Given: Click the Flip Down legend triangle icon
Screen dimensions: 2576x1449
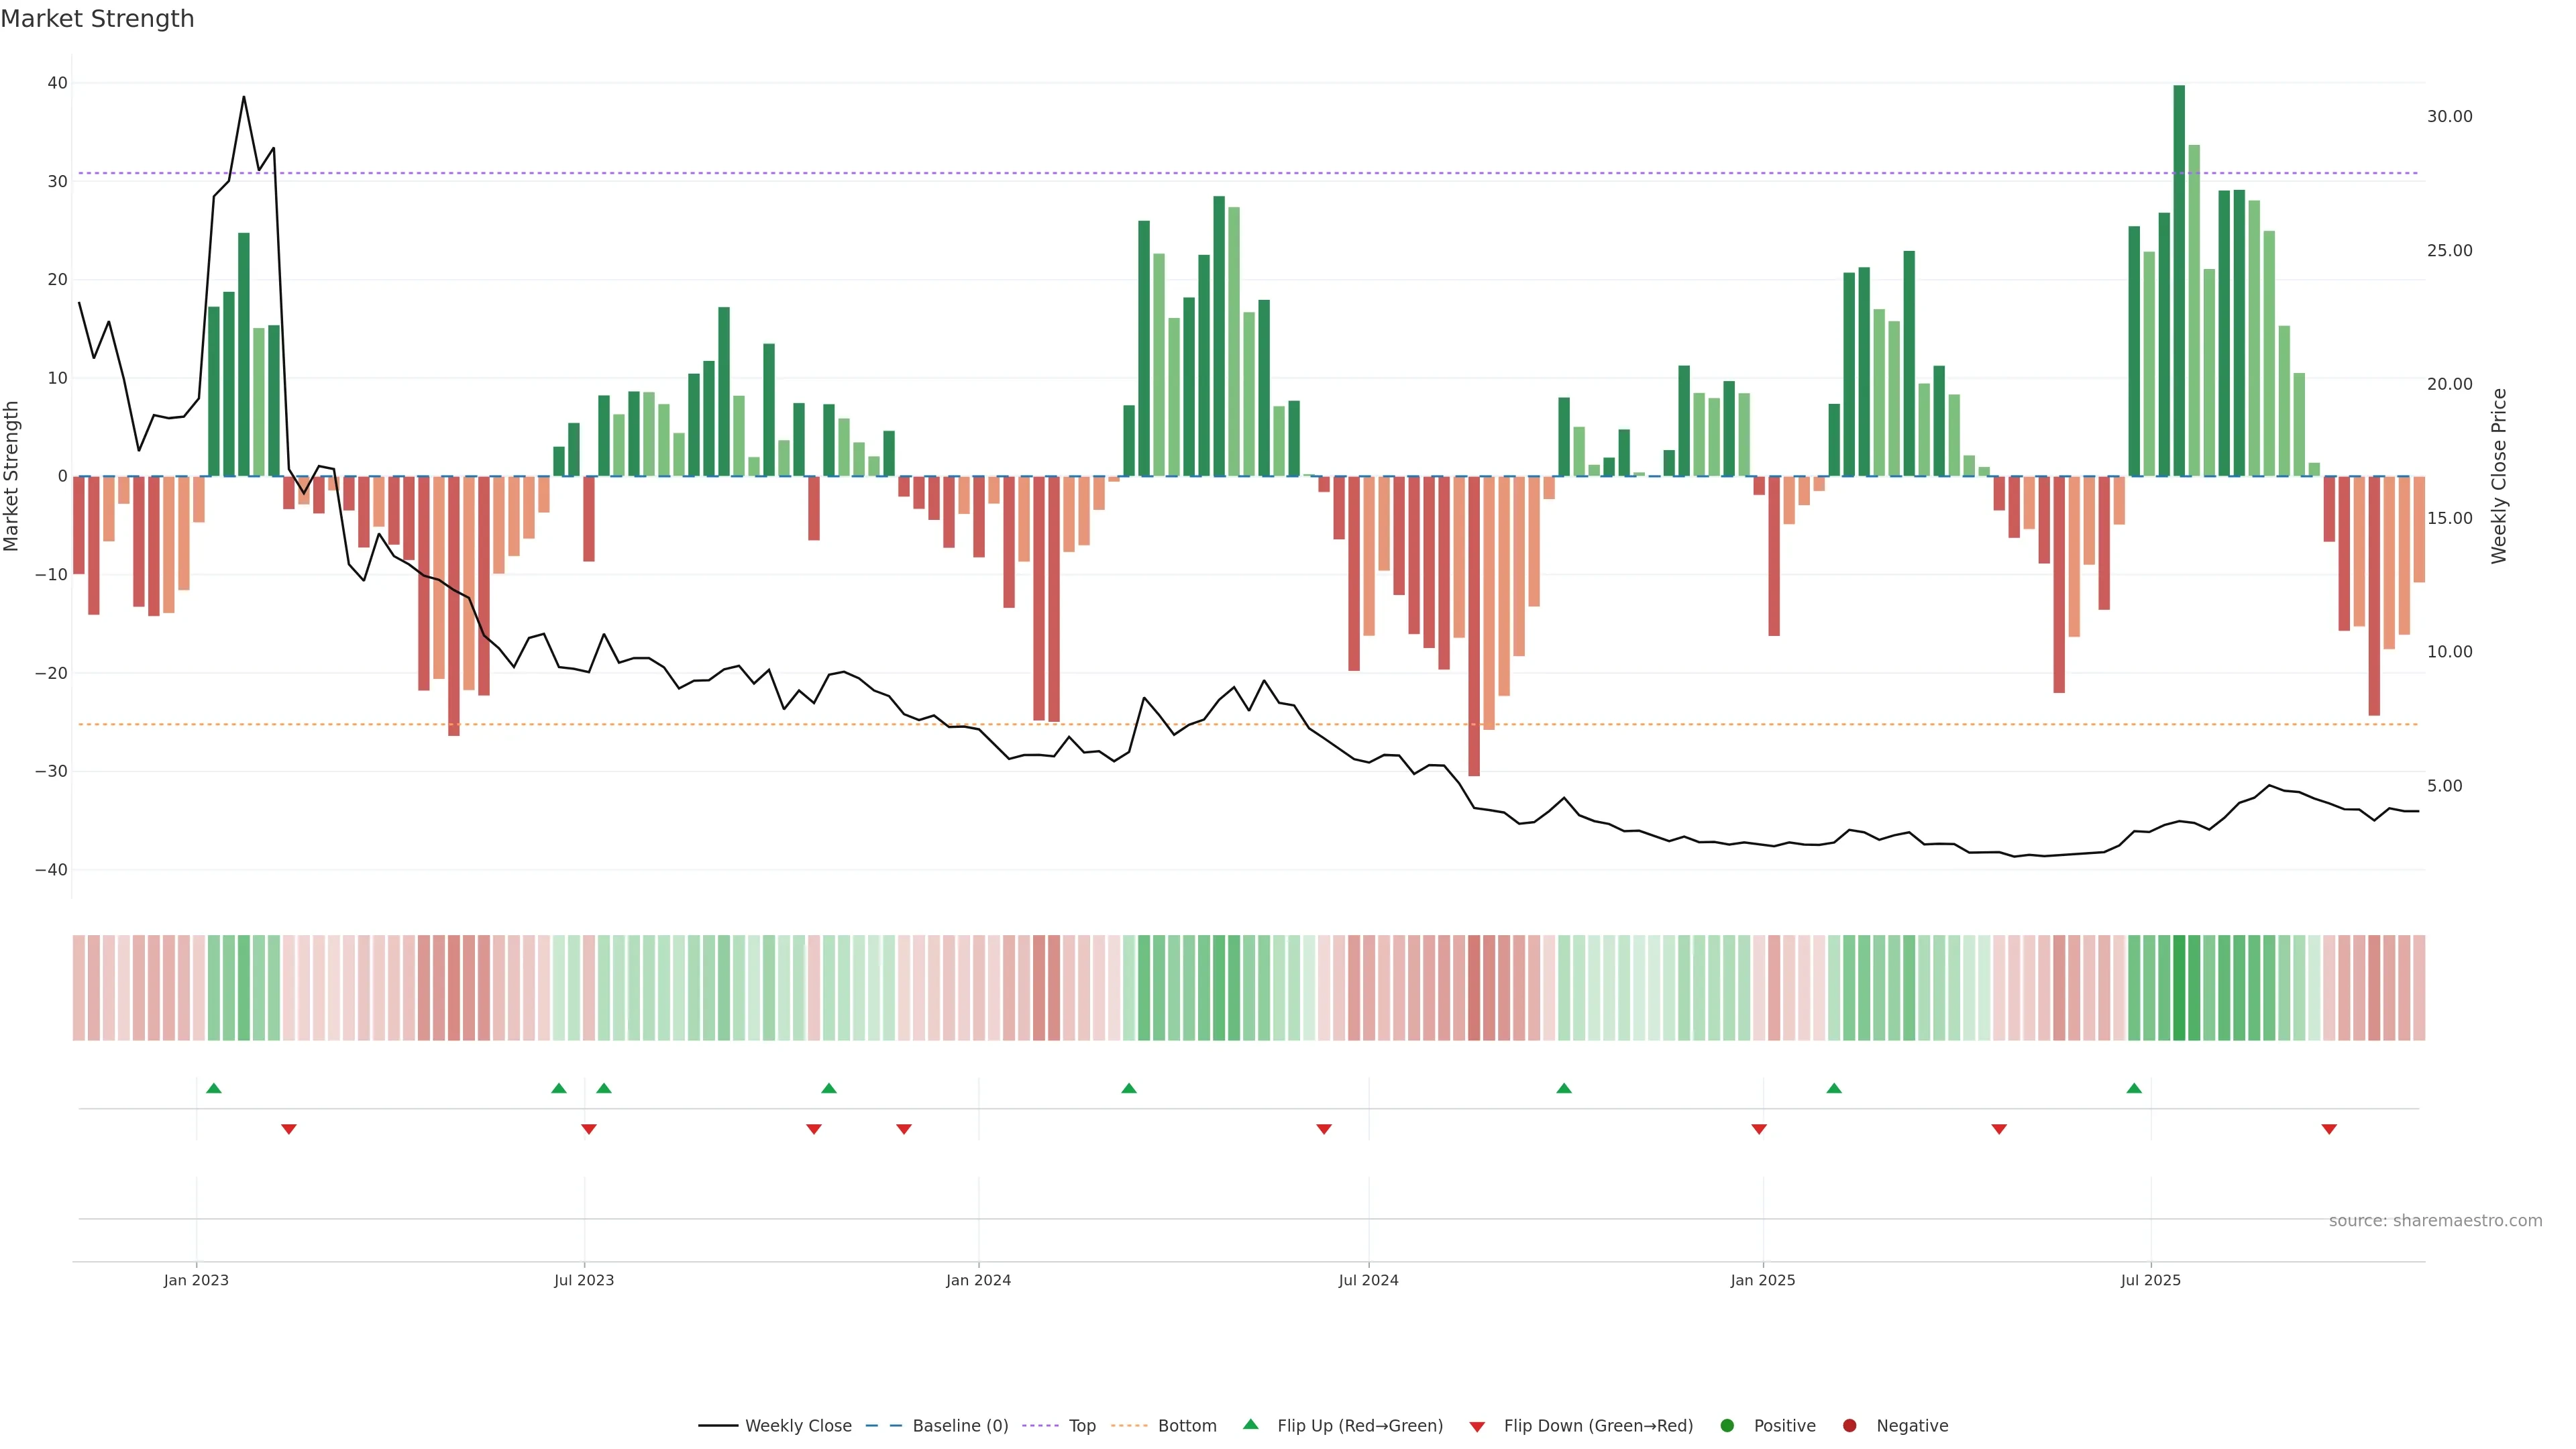Looking at the screenshot, I should point(1477,1426).
